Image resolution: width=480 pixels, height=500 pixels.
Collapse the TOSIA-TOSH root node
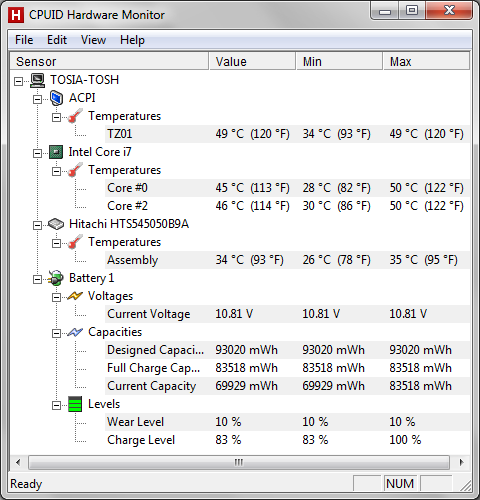pos(19,81)
